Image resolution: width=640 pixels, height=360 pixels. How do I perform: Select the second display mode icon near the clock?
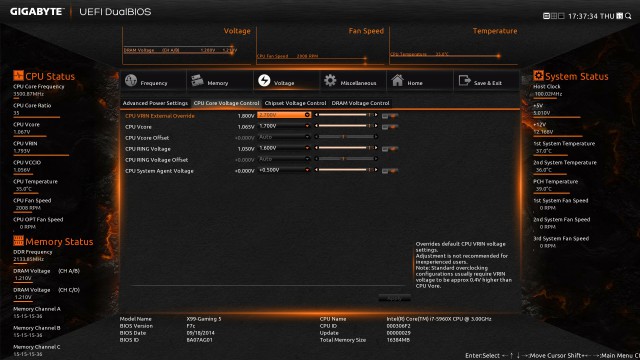[554, 16]
